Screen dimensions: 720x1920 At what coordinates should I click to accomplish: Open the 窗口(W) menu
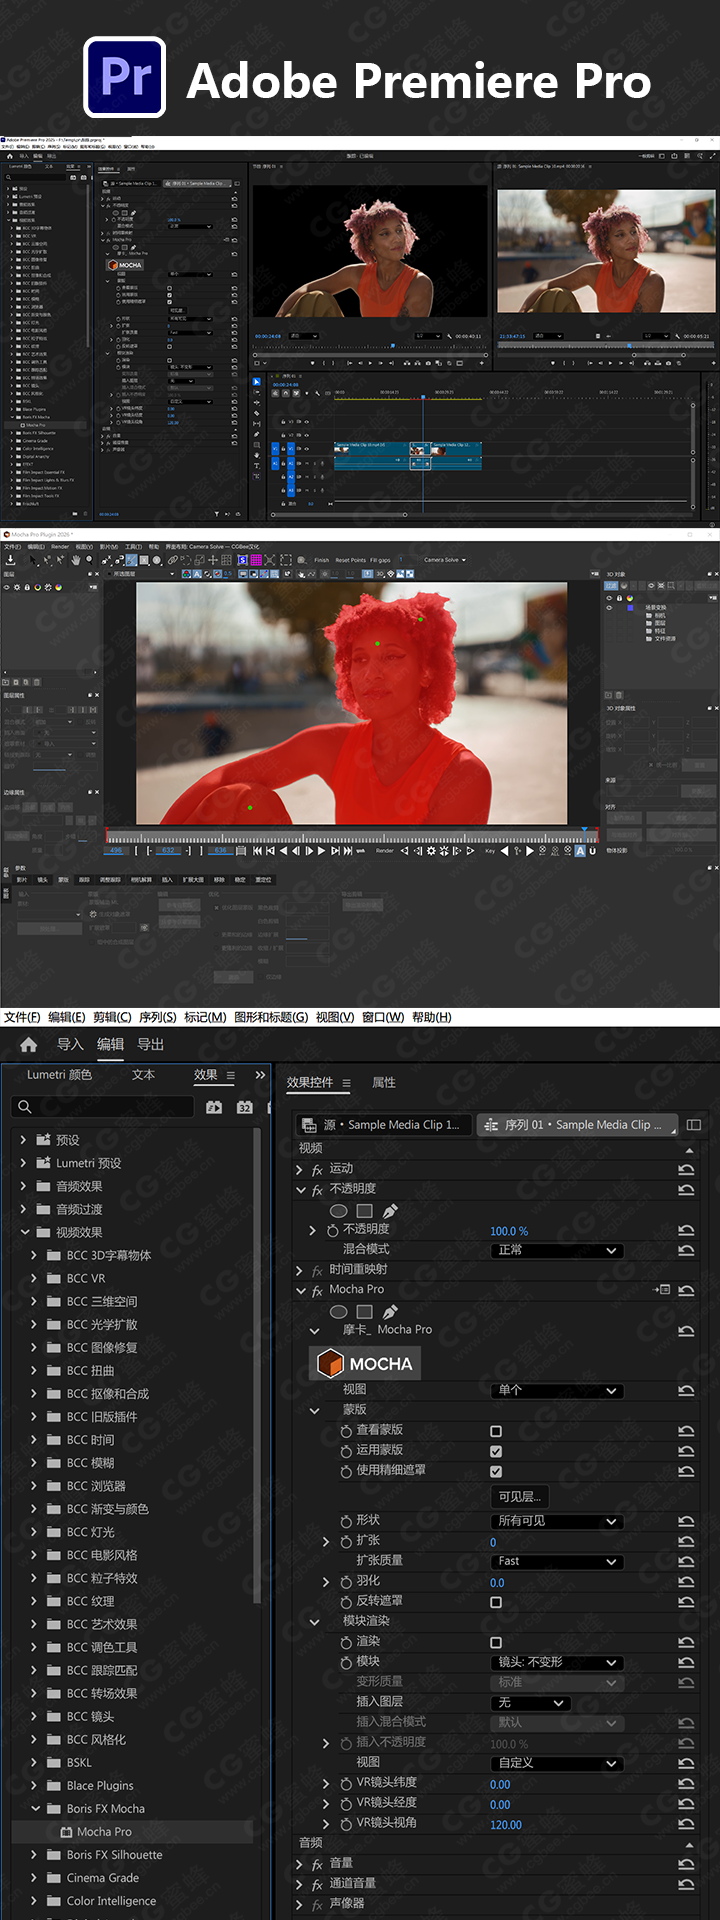[383, 1017]
